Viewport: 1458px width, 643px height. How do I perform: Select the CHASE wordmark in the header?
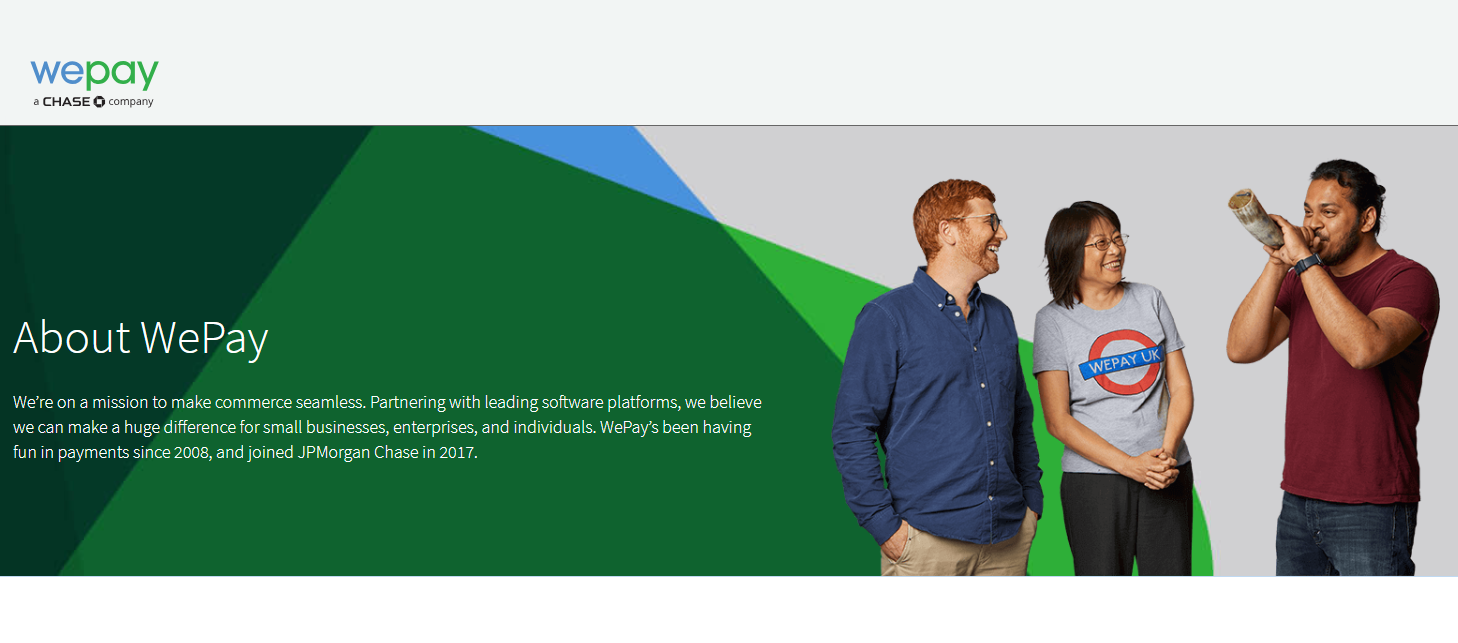(67, 101)
